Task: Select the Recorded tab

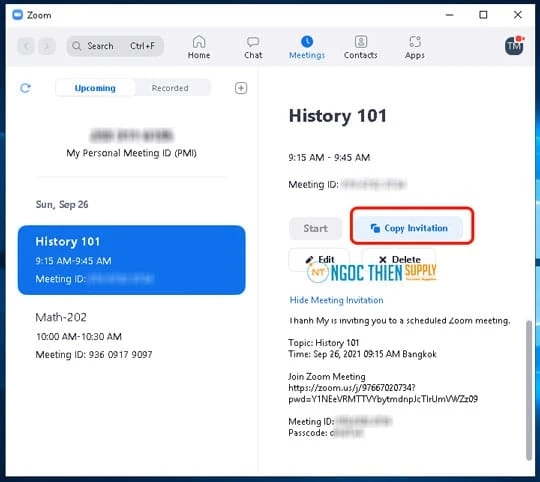Action: (170, 88)
